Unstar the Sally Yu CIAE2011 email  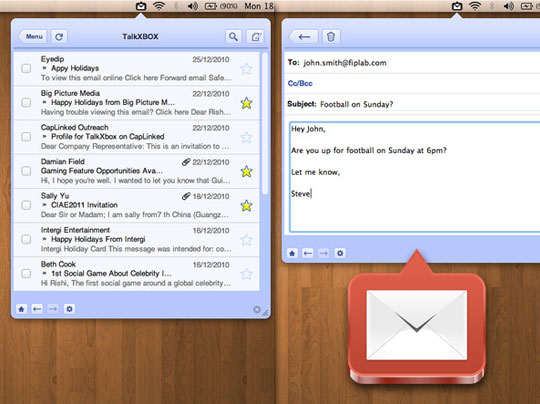click(x=247, y=206)
